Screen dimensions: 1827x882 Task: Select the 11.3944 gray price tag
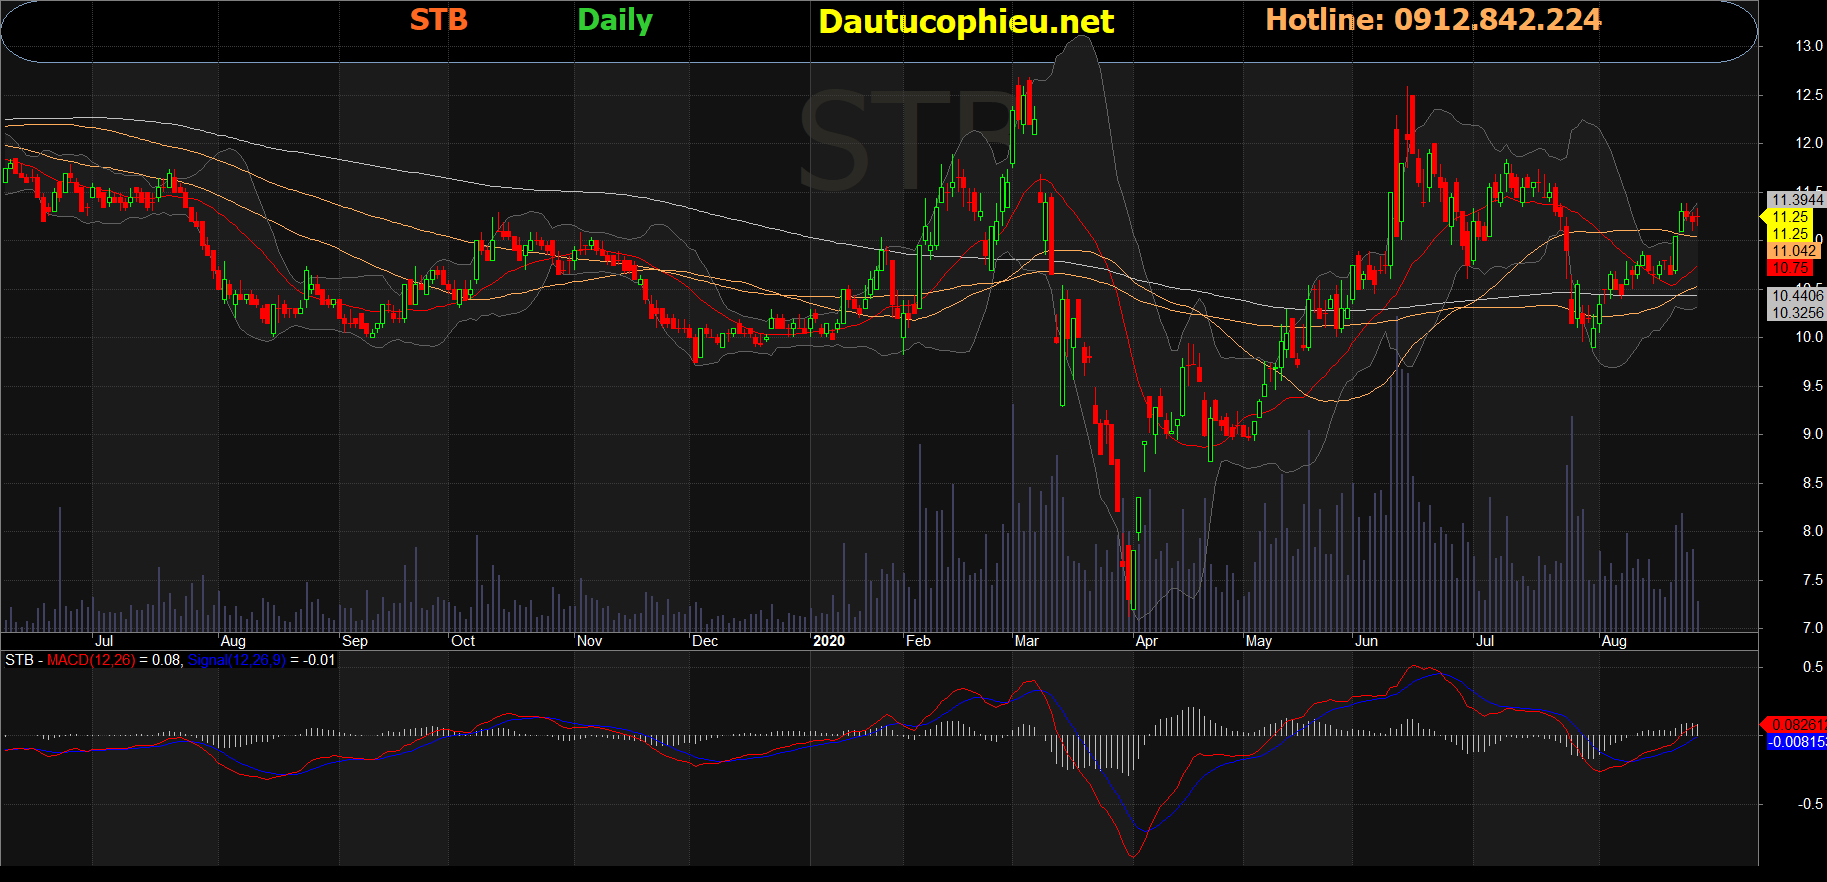(1796, 200)
